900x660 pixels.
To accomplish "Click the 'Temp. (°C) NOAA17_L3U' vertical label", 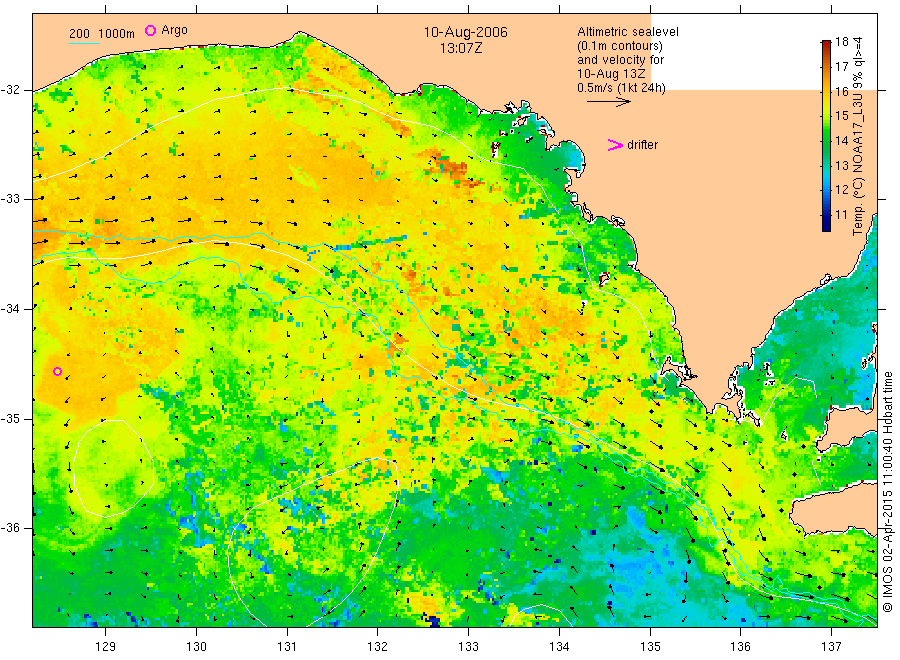I will click(858, 136).
